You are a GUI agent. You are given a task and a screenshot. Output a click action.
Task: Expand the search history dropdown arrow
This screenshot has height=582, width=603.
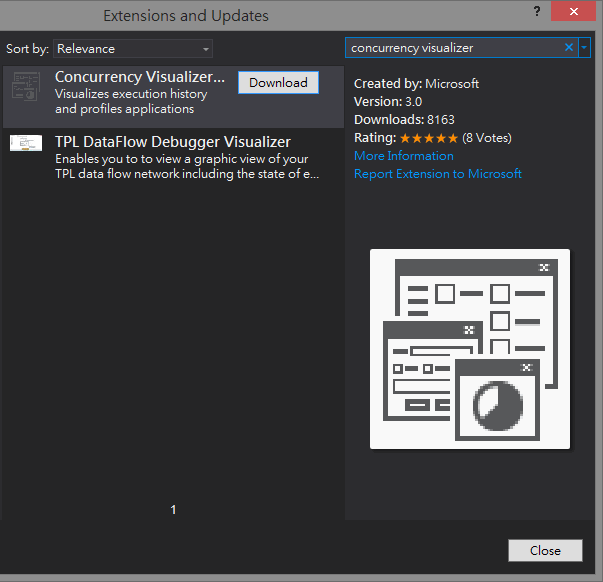click(585, 47)
